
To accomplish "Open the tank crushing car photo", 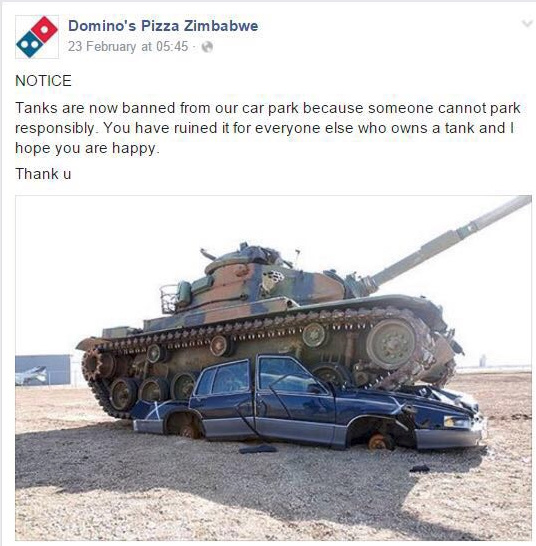I will (273, 368).
